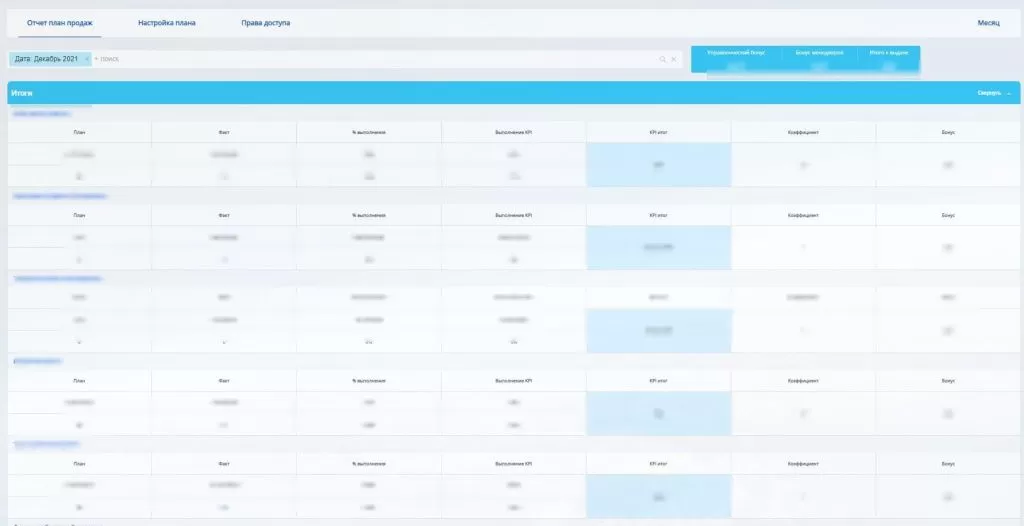1024x526 pixels.
Task: Open the Месяц period selector
Action: tap(988, 23)
